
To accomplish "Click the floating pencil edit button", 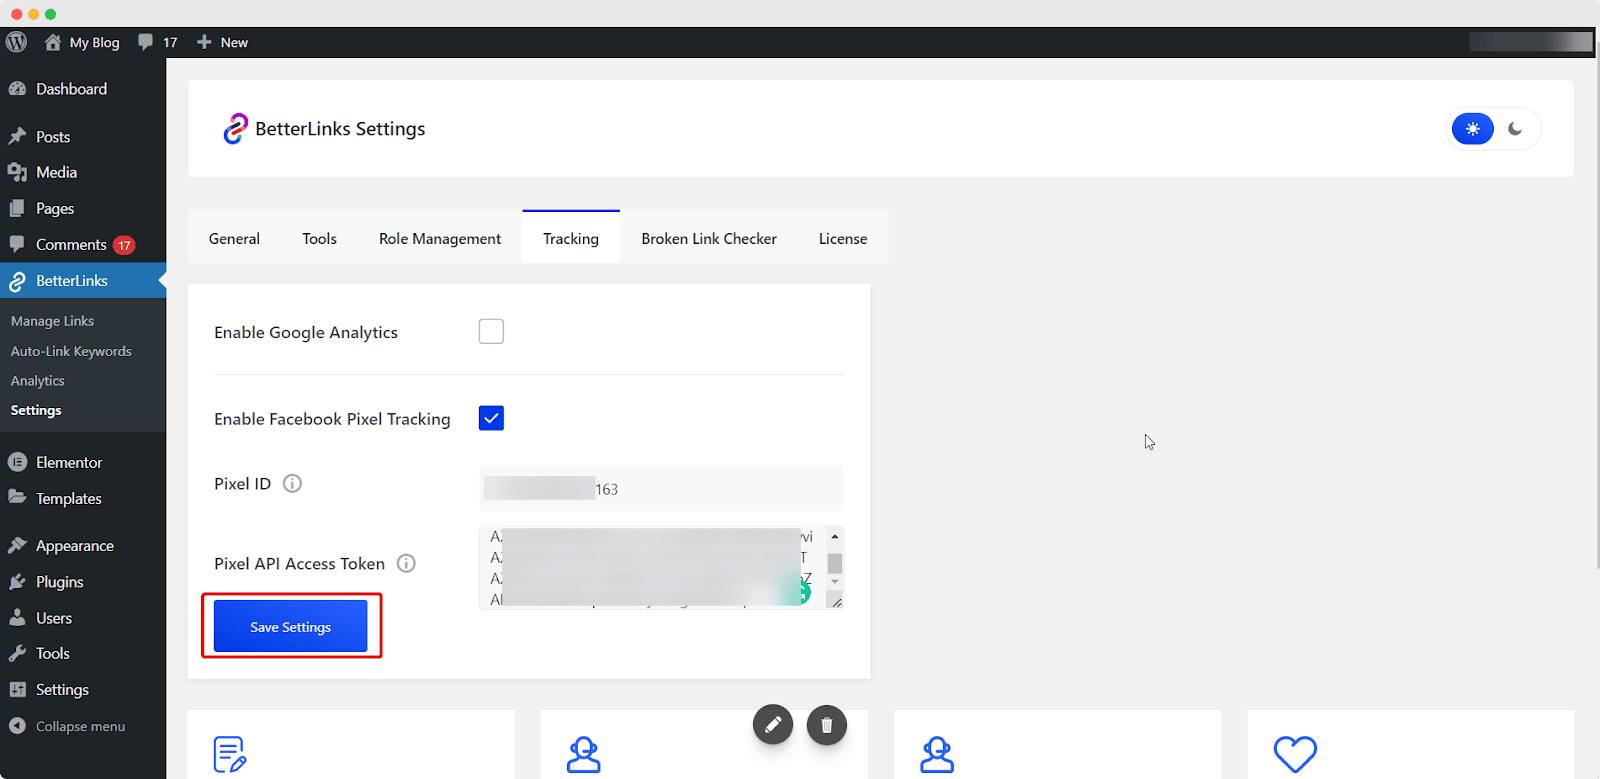I will point(773,725).
